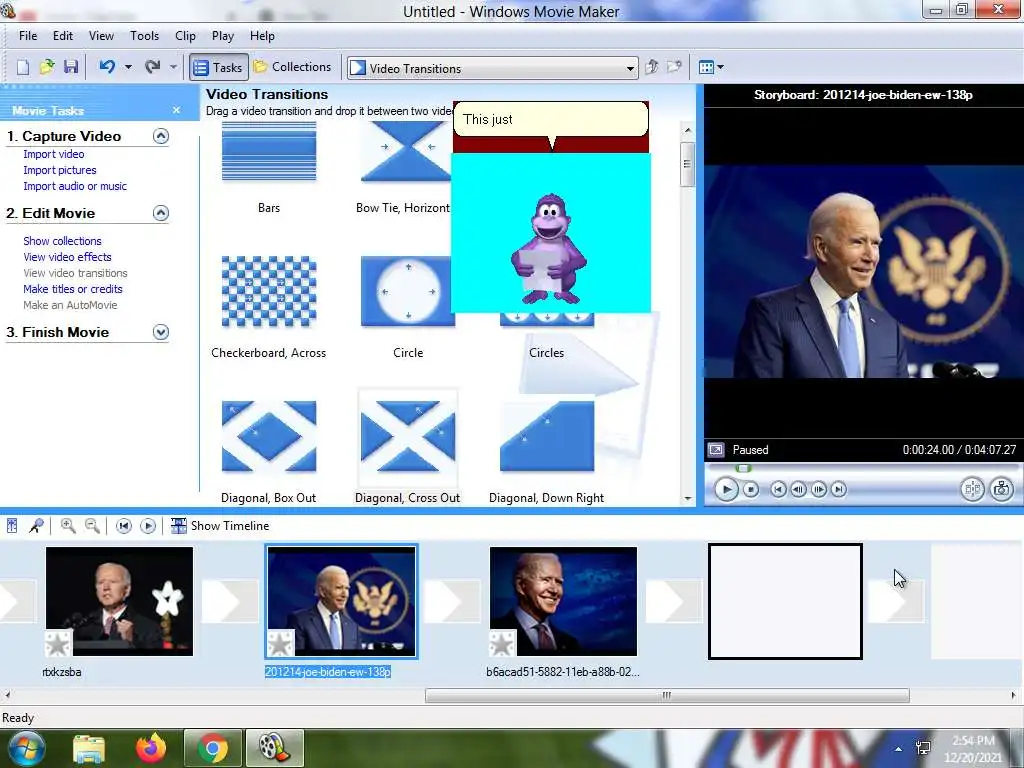Open the File menu
Screen dimensions: 1024x768
(28, 36)
